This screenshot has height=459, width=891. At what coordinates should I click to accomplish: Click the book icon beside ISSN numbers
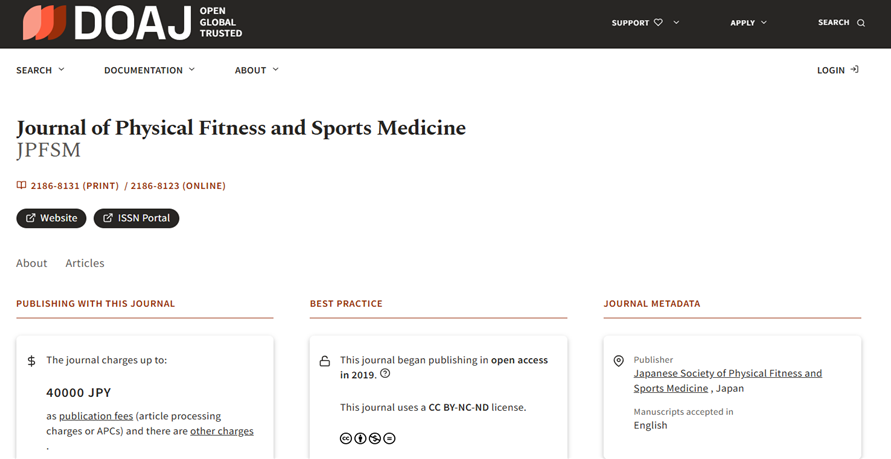(21, 185)
